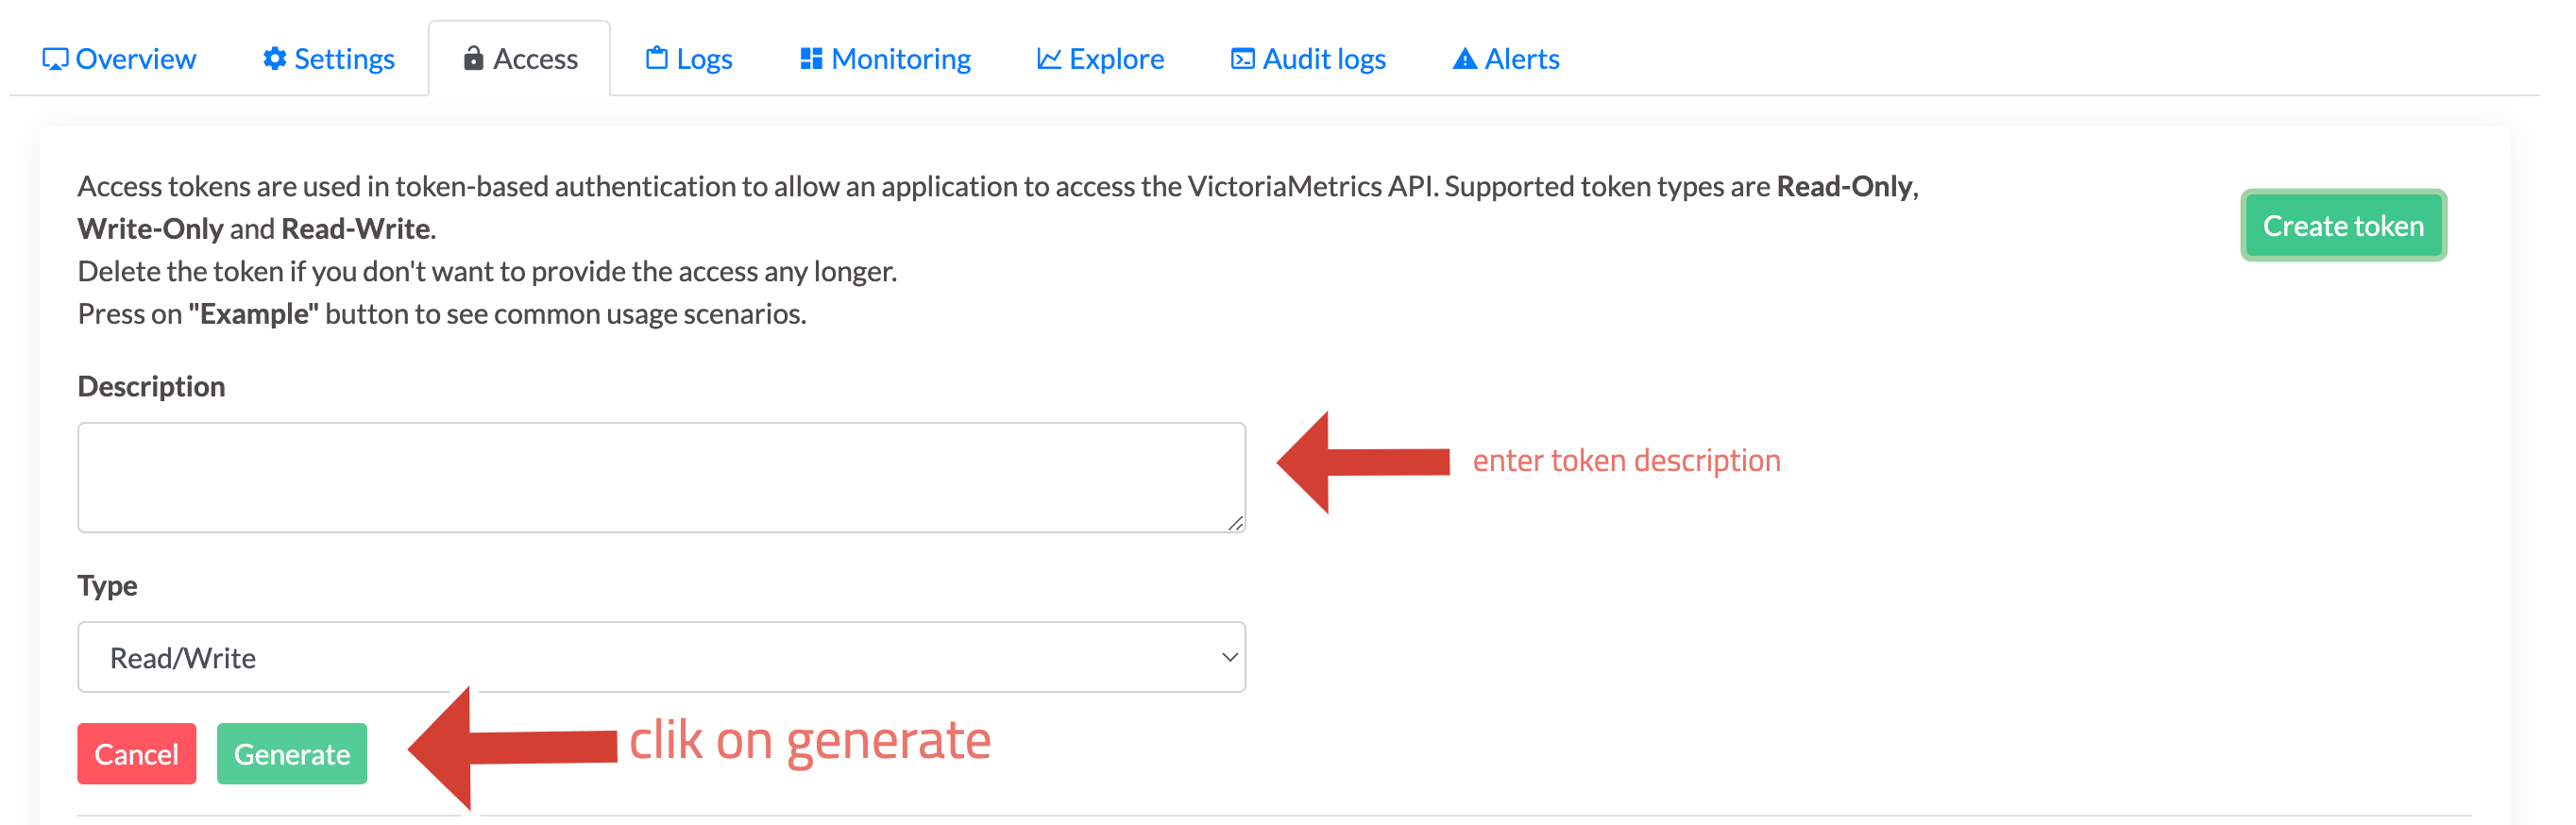This screenshot has height=825, width=2576.
Task: Open the Logs tab
Action: 702,58
